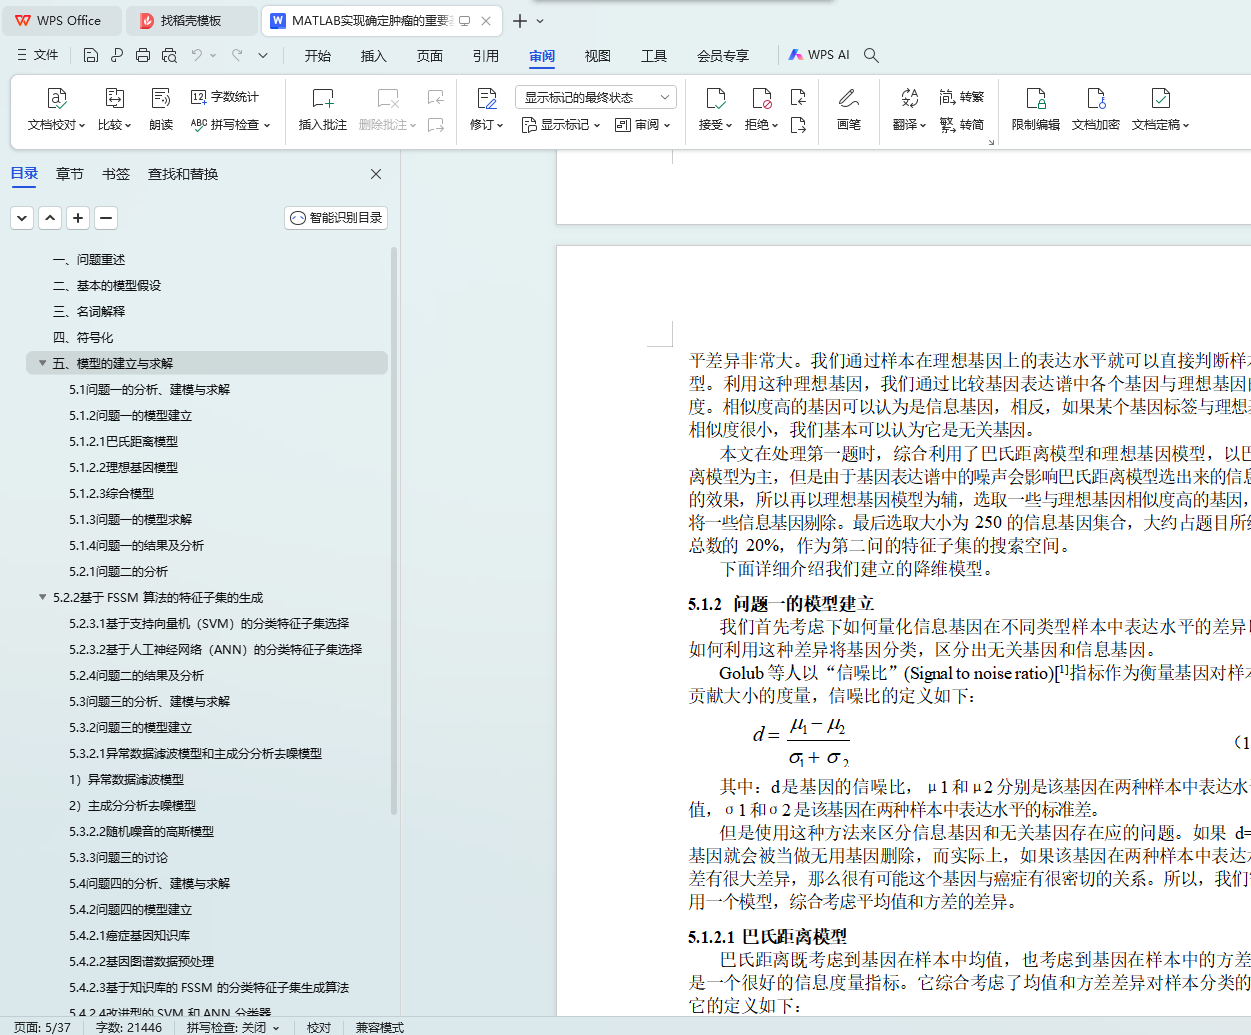The image size is (1251, 1035).
Task: Switch to the 开始 ribbon tab
Action: 318,56
